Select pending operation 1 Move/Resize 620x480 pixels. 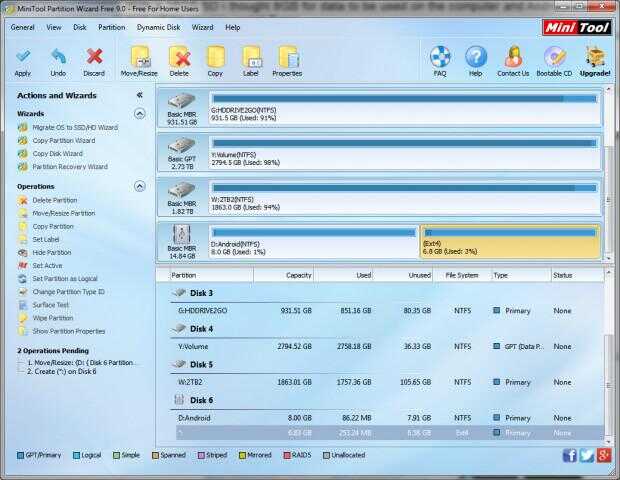[x=80, y=363]
